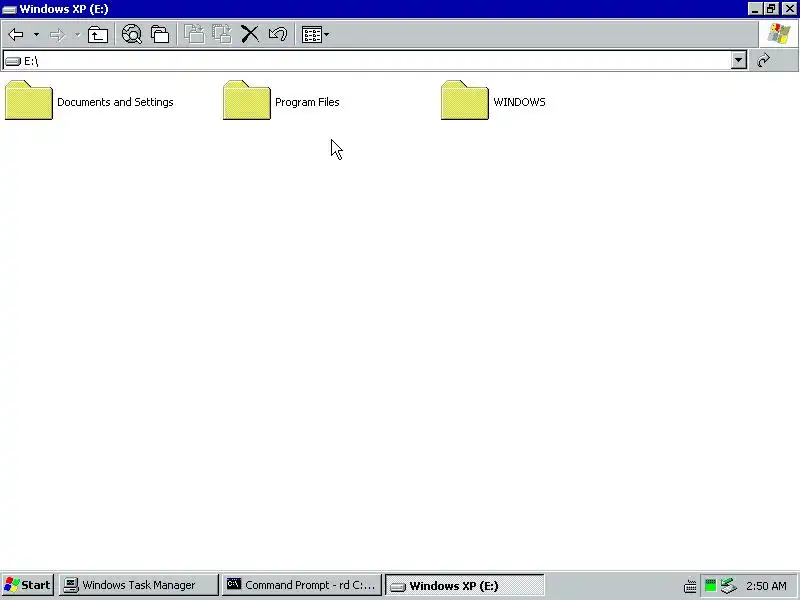The image size is (800, 600).
Task: Click the keyboard icon in taskbar
Action: click(x=690, y=586)
